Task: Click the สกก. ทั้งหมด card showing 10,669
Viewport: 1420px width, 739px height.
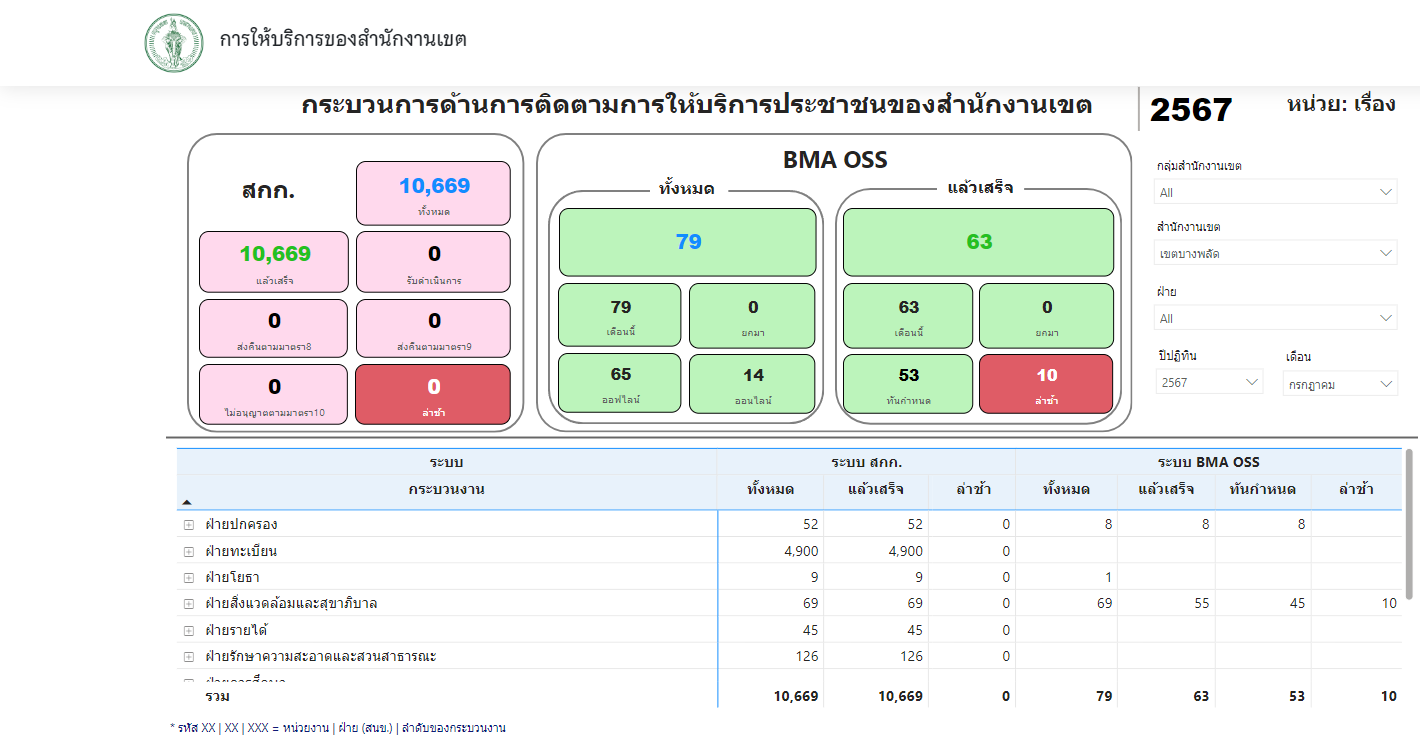Action: [x=433, y=193]
